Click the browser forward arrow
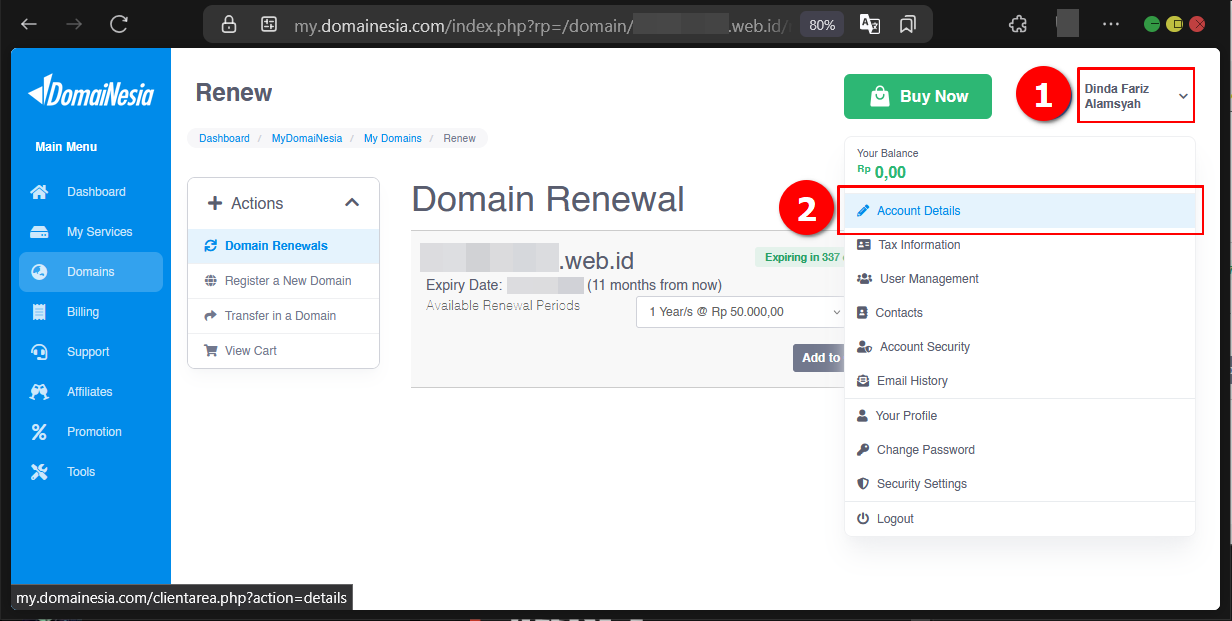The width and height of the screenshot is (1232, 621). click(x=74, y=24)
